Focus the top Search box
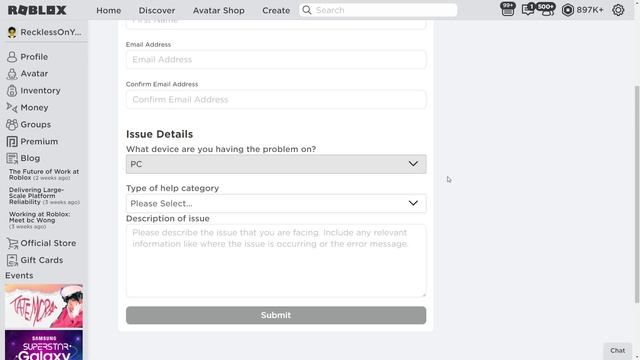Screen dimensions: 640x360 (378, 10)
